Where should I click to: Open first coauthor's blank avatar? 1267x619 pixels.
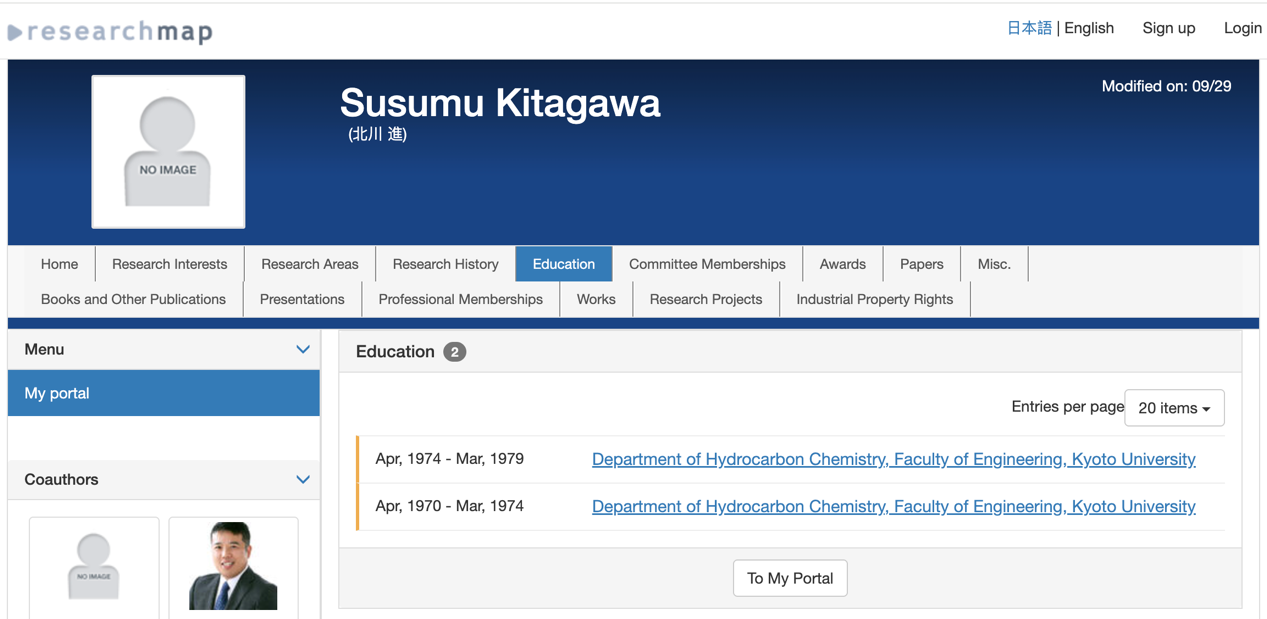[94, 565]
